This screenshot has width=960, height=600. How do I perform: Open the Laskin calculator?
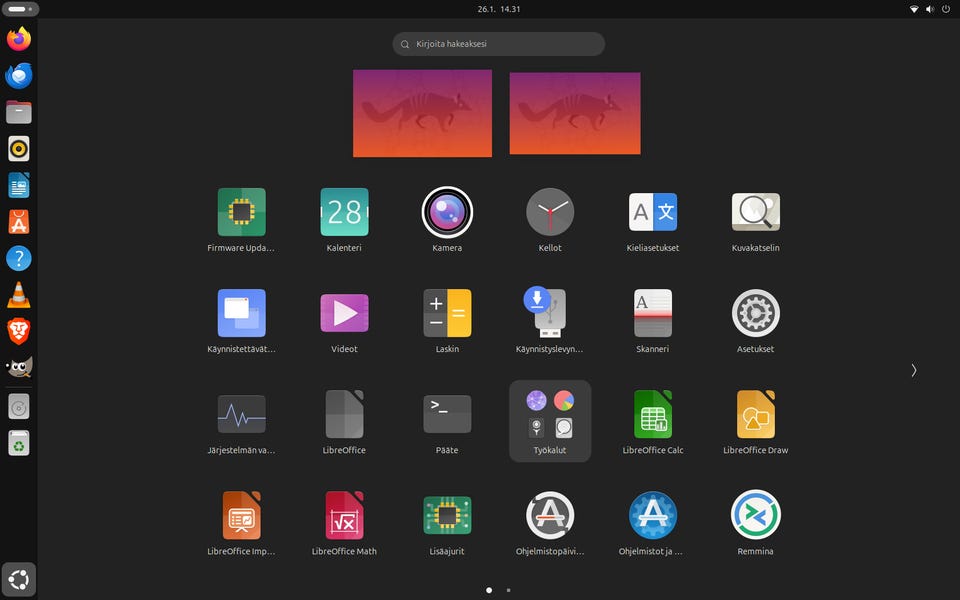click(x=447, y=313)
